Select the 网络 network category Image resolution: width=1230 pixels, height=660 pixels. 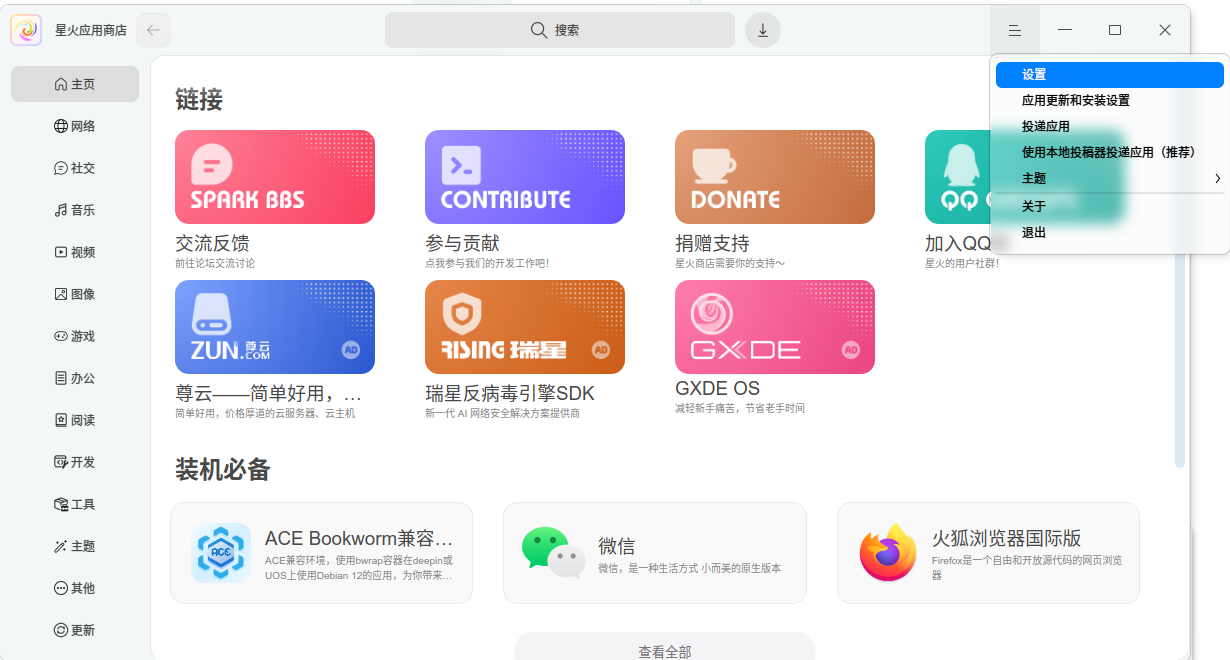click(x=75, y=126)
